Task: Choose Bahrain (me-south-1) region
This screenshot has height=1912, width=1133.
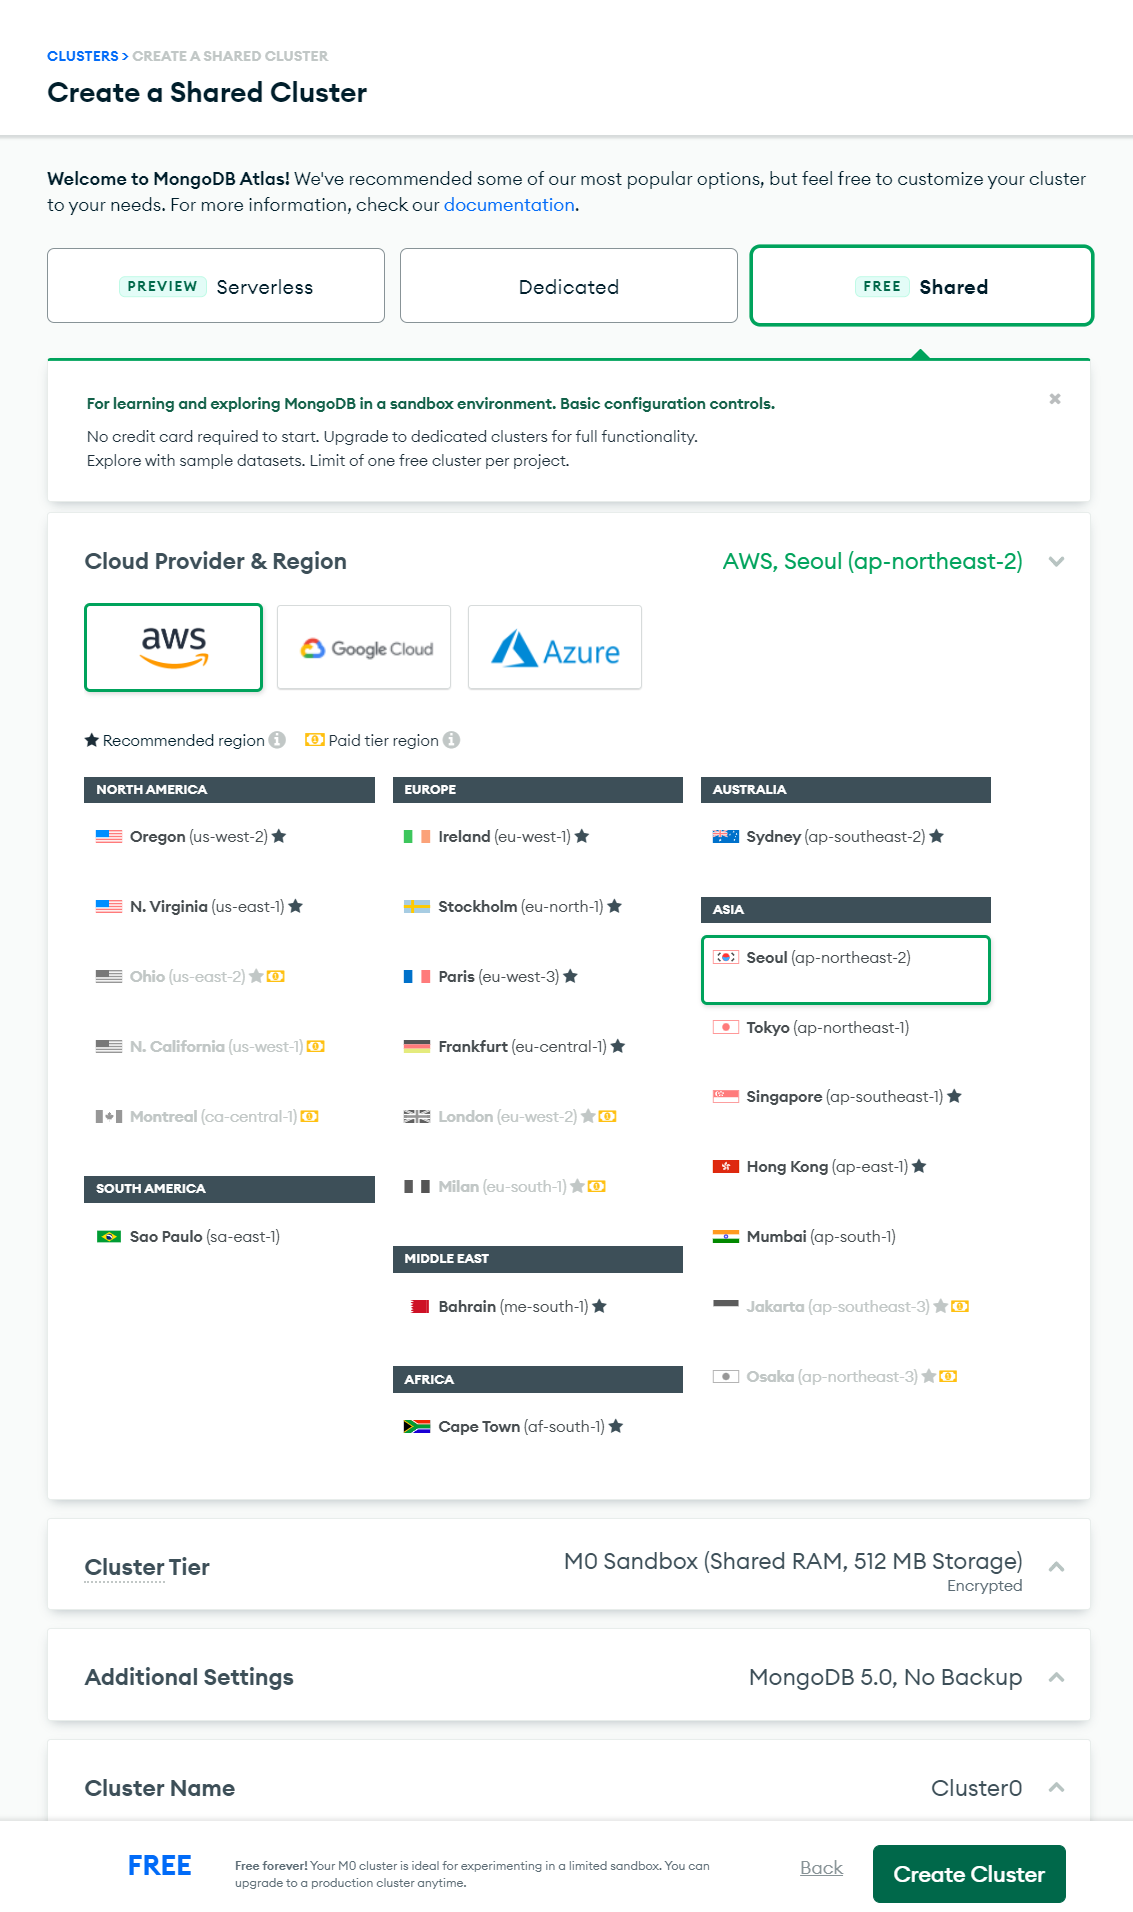Action: (538, 1307)
